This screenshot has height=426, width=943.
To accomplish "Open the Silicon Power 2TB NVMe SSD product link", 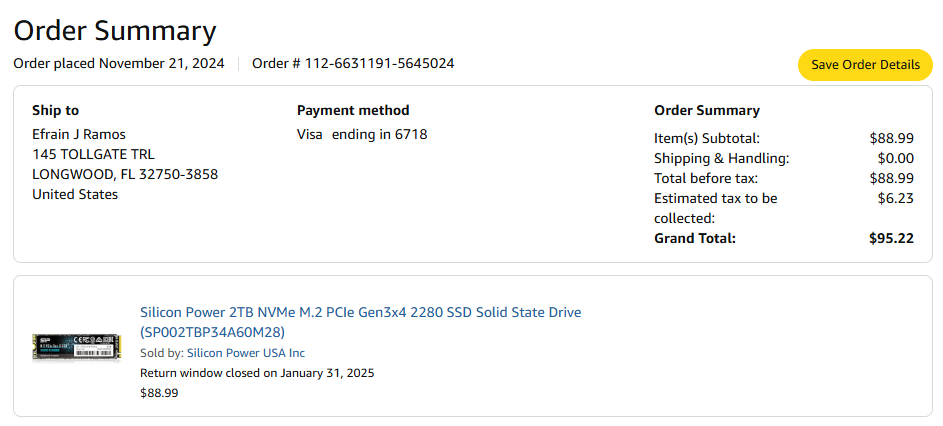I will (x=360, y=313).
